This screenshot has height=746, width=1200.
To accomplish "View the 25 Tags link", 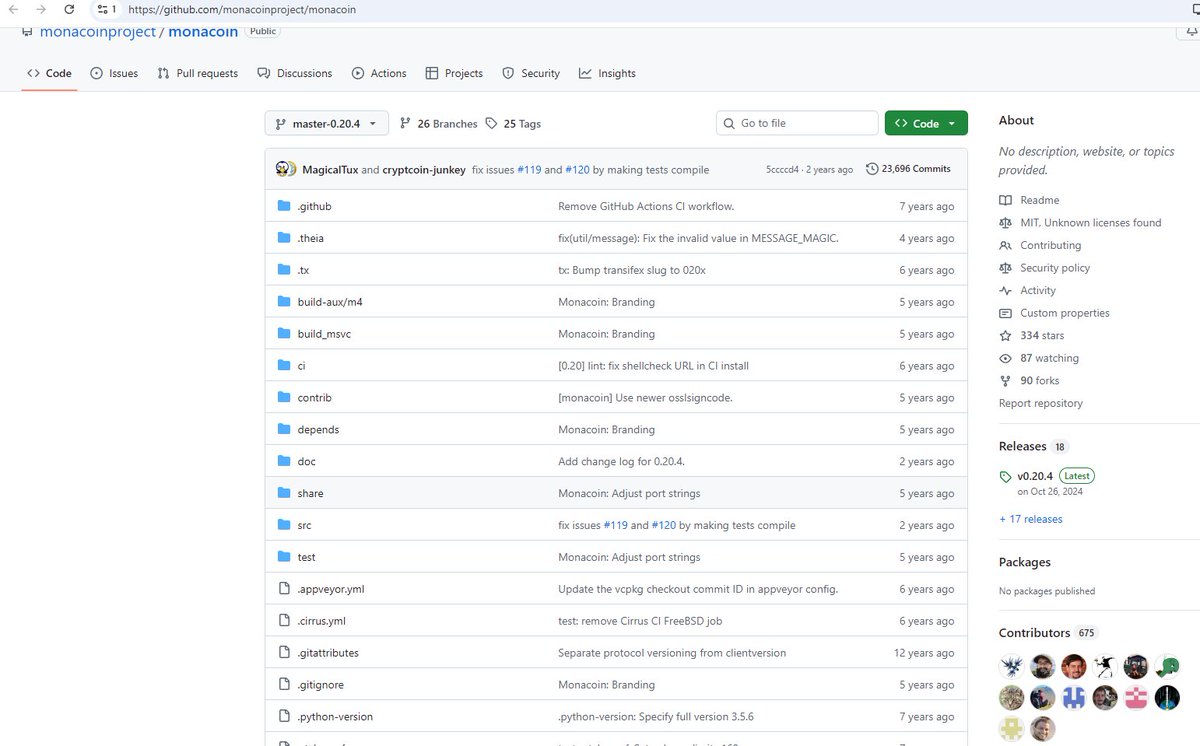I will pos(513,124).
